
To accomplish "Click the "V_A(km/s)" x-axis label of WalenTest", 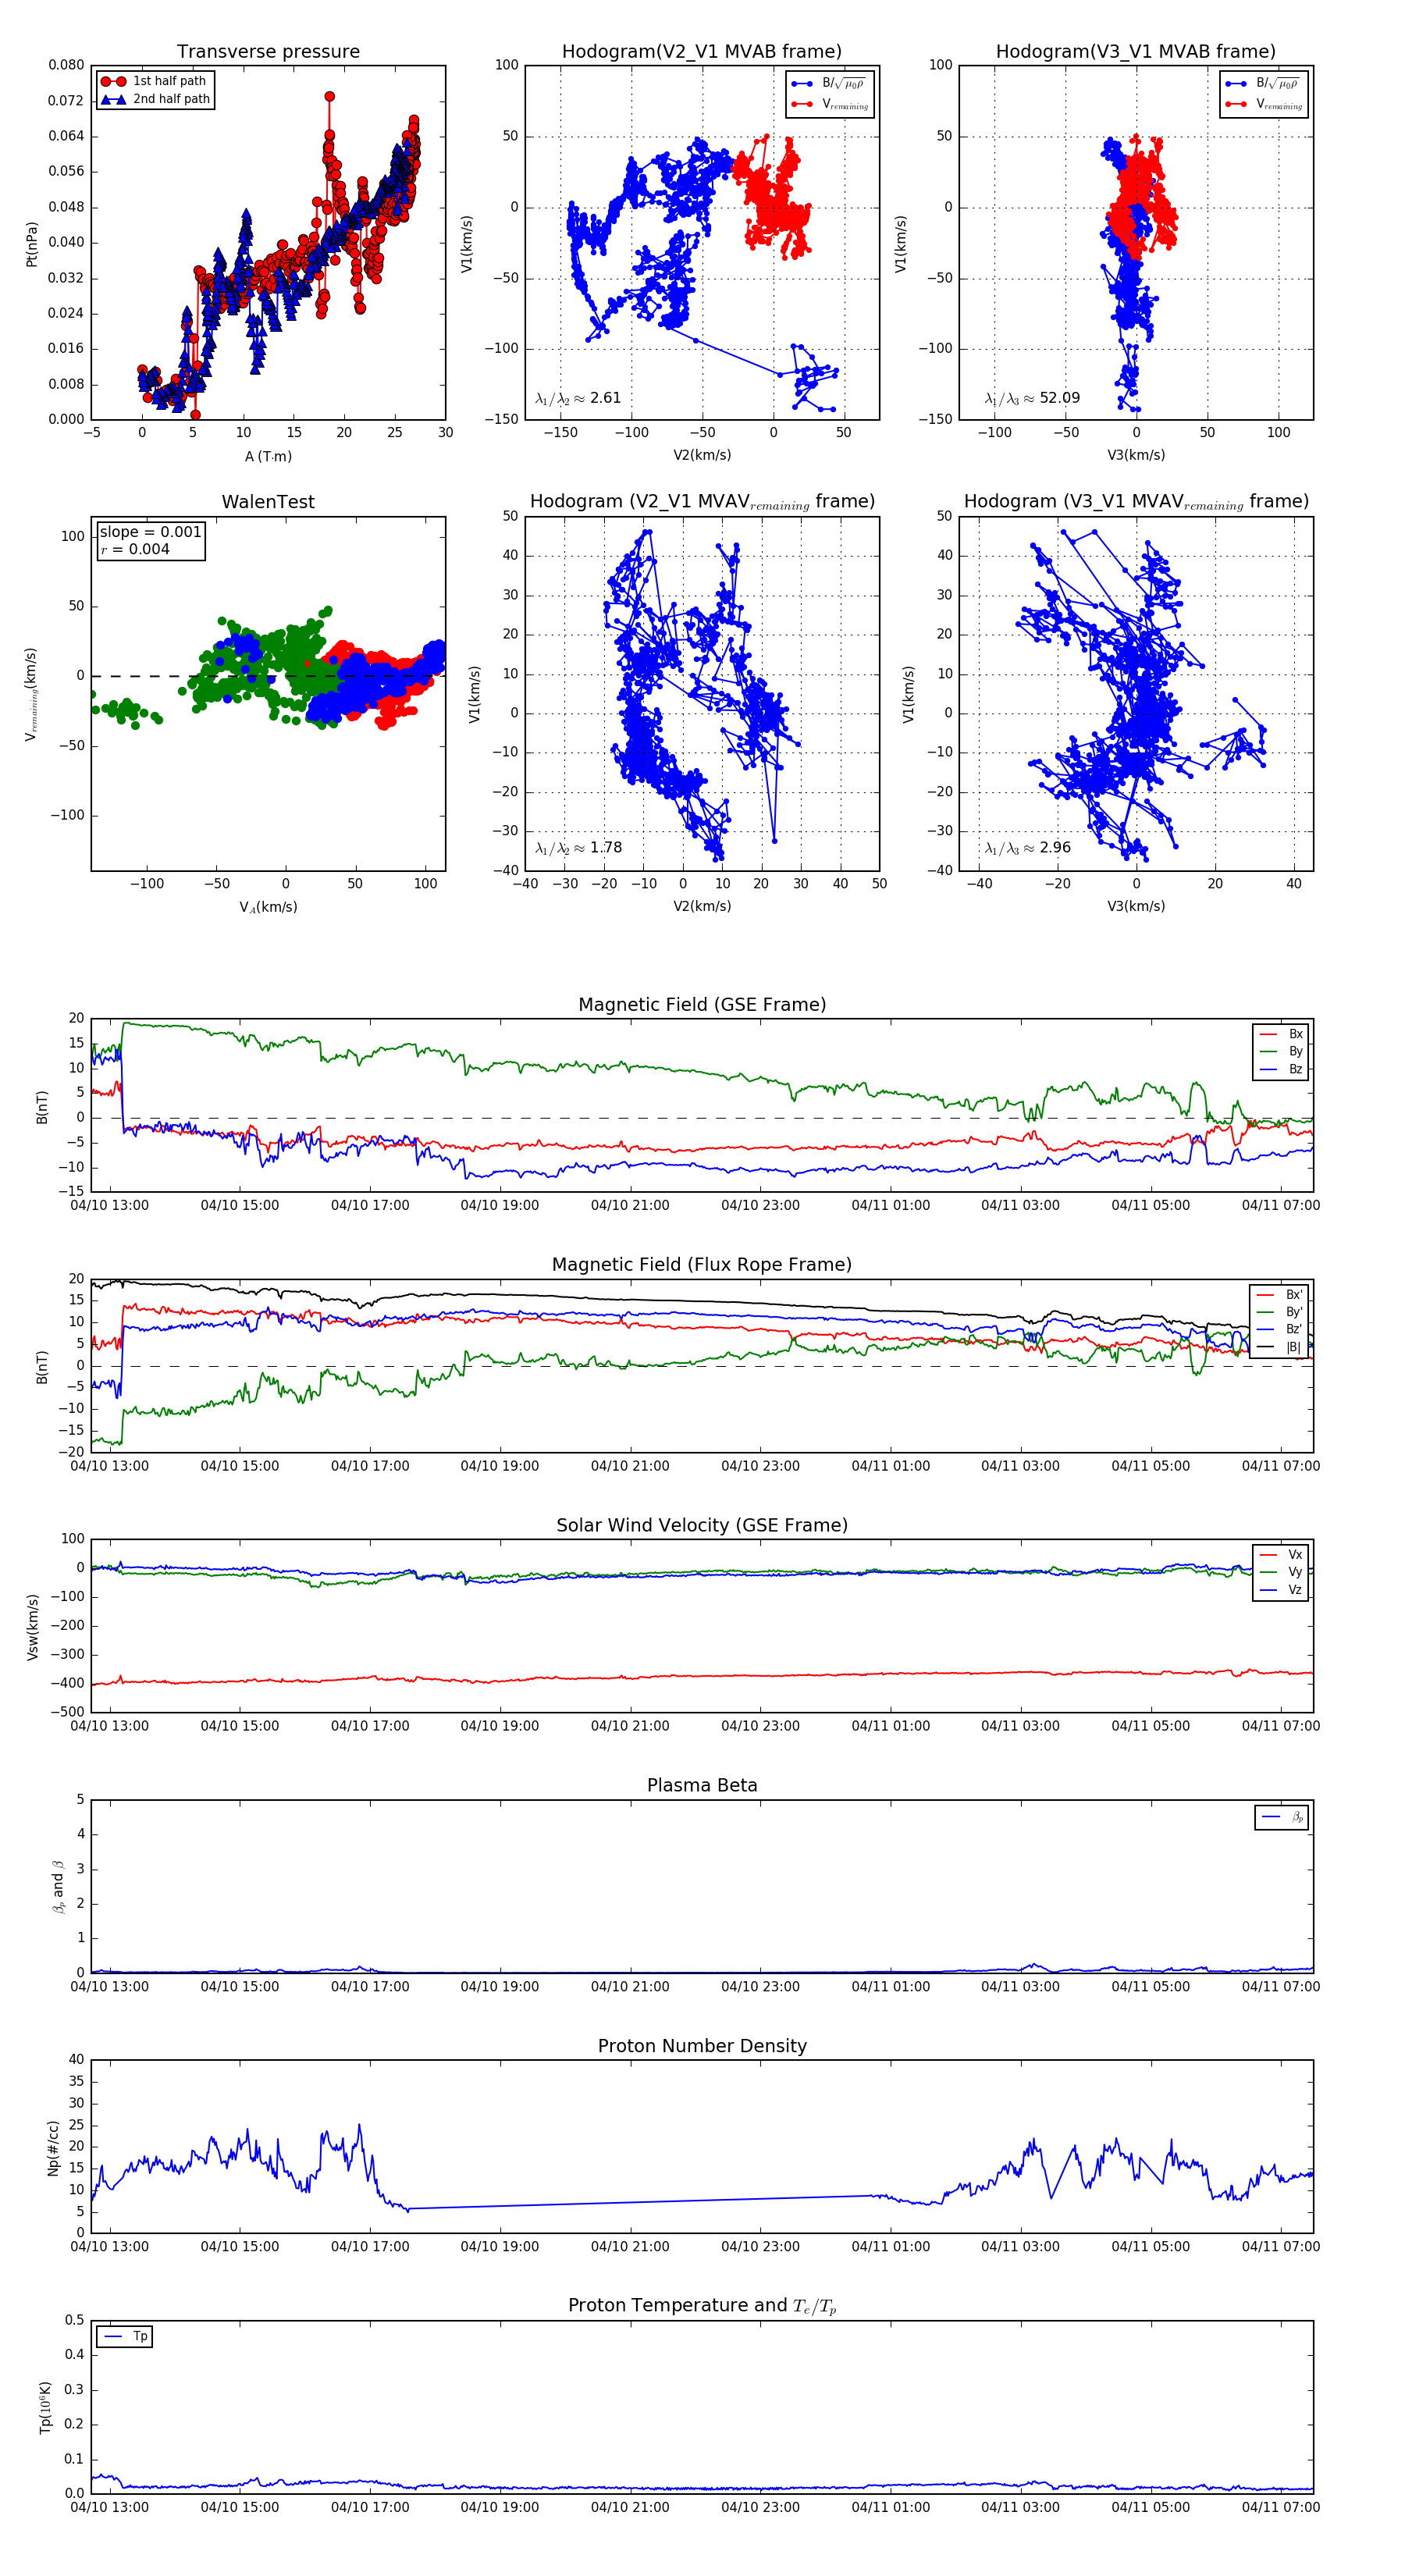I will point(268,907).
